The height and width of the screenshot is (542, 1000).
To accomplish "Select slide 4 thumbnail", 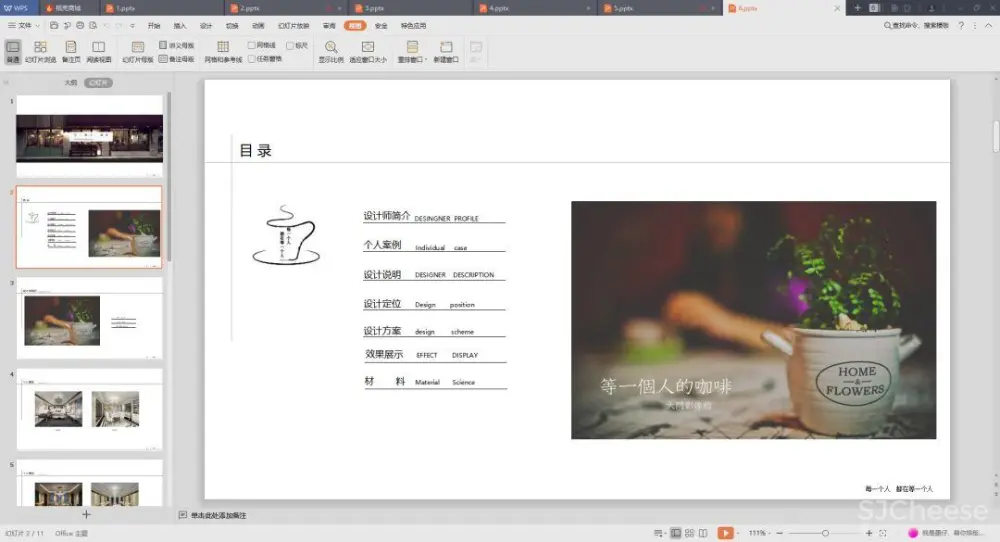I will [x=89, y=409].
